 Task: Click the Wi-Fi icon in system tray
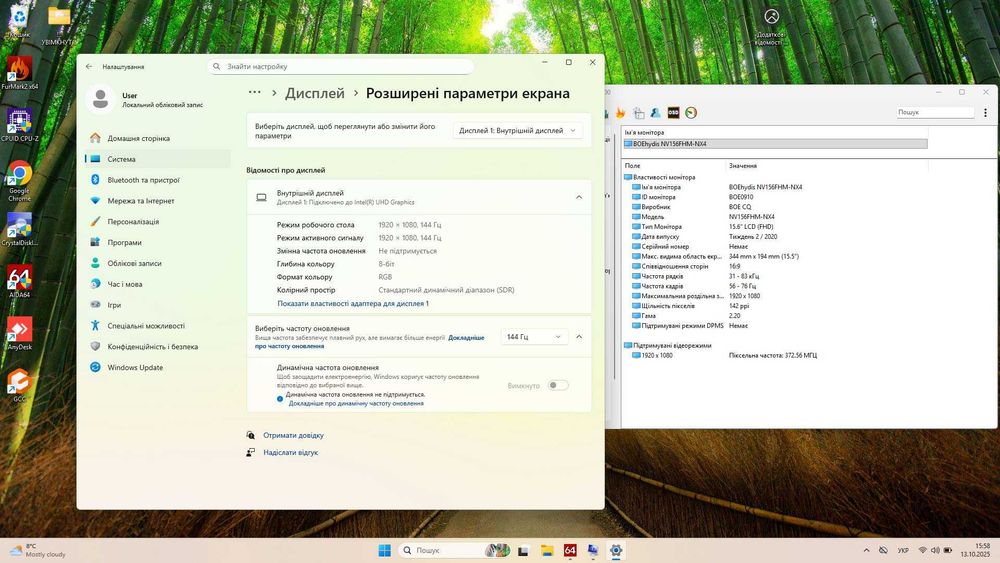point(922,550)
